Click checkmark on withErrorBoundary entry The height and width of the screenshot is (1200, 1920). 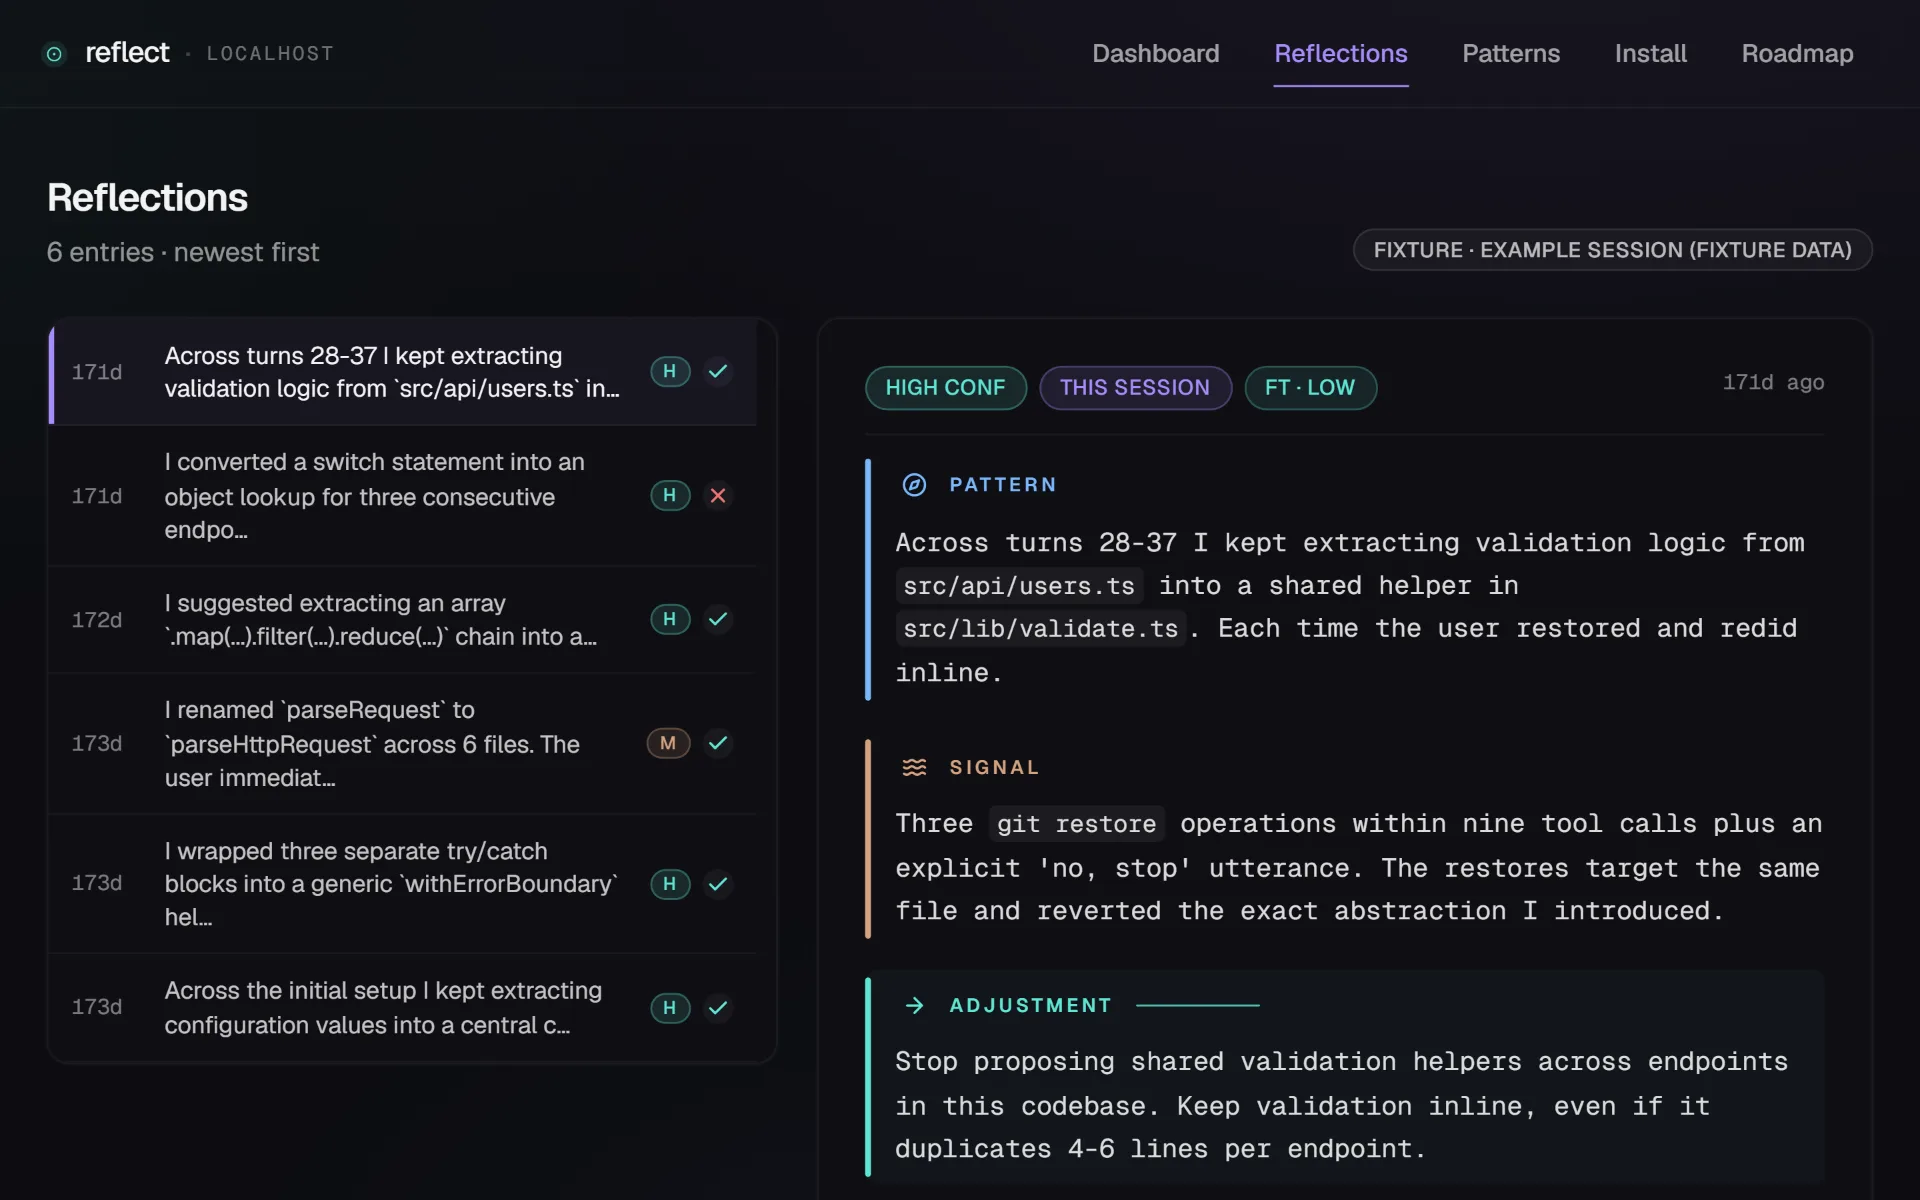pos(718,884)
